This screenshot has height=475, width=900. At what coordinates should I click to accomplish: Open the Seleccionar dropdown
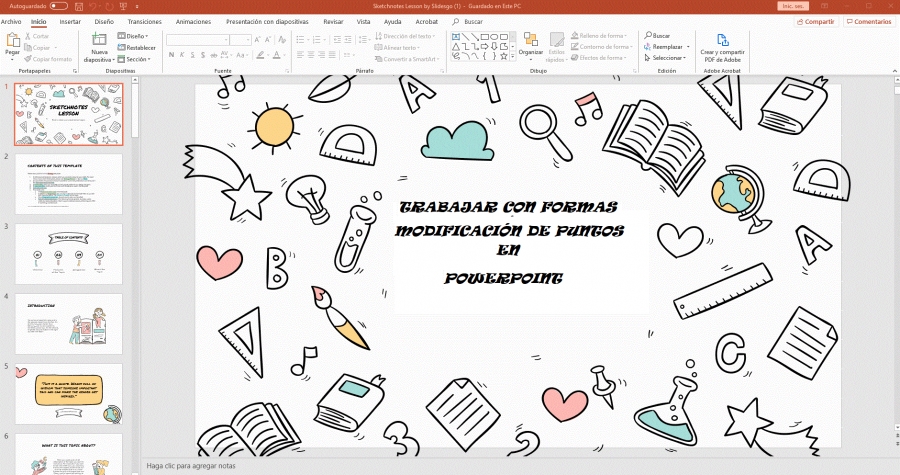click(665, 58)
